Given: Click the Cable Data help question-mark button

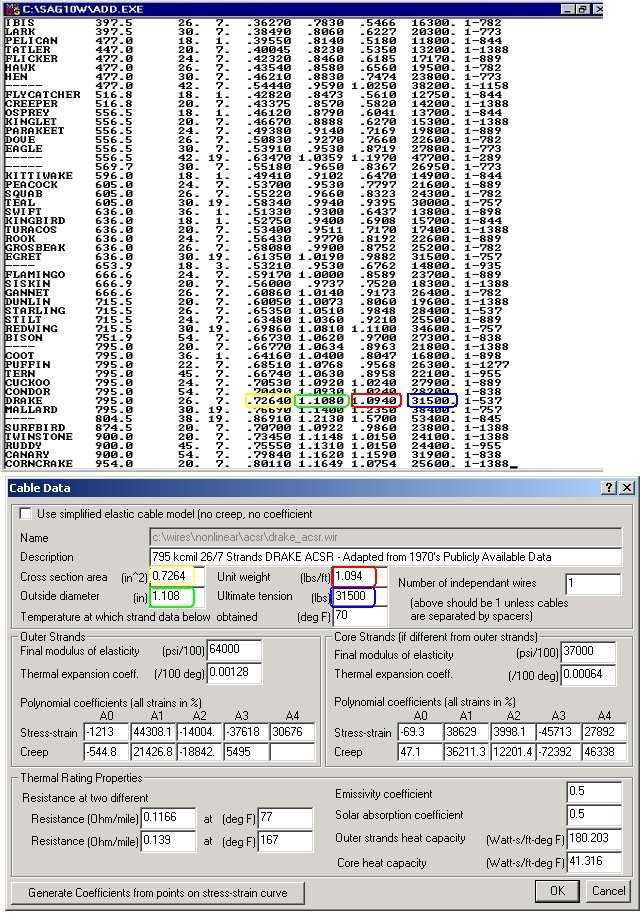Looking at the screenshot, I should coord(608,488).
